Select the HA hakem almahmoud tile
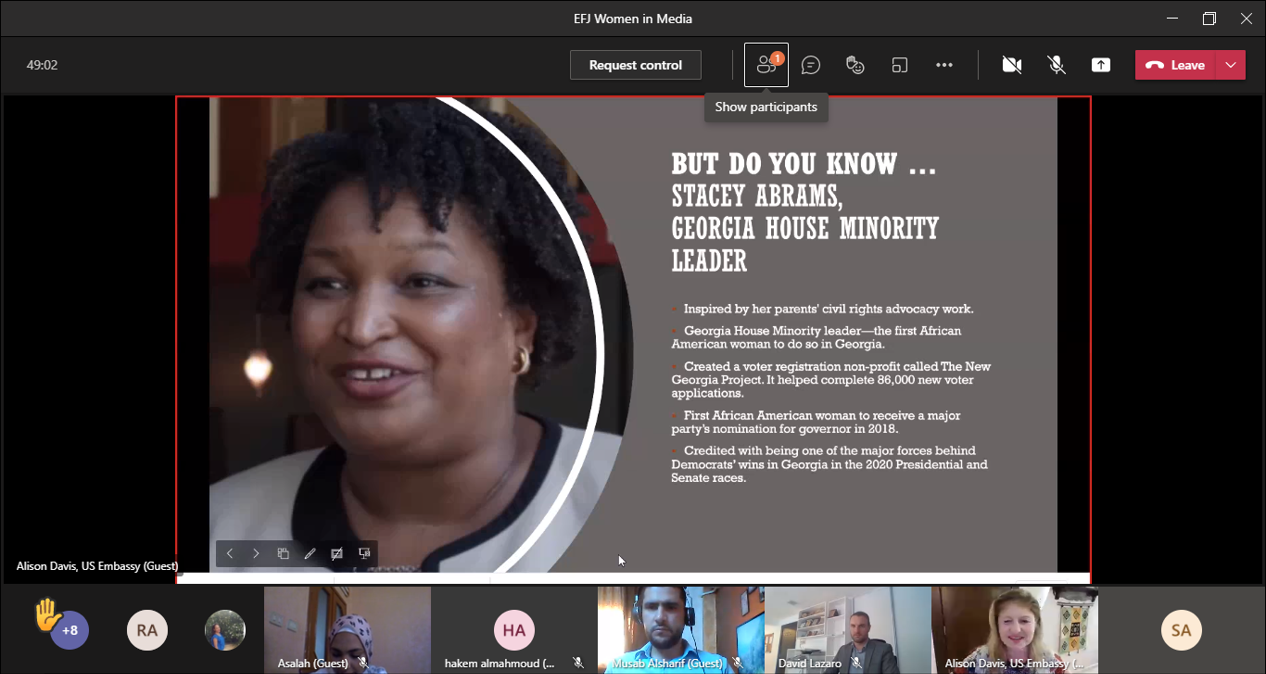 [514, 629]
